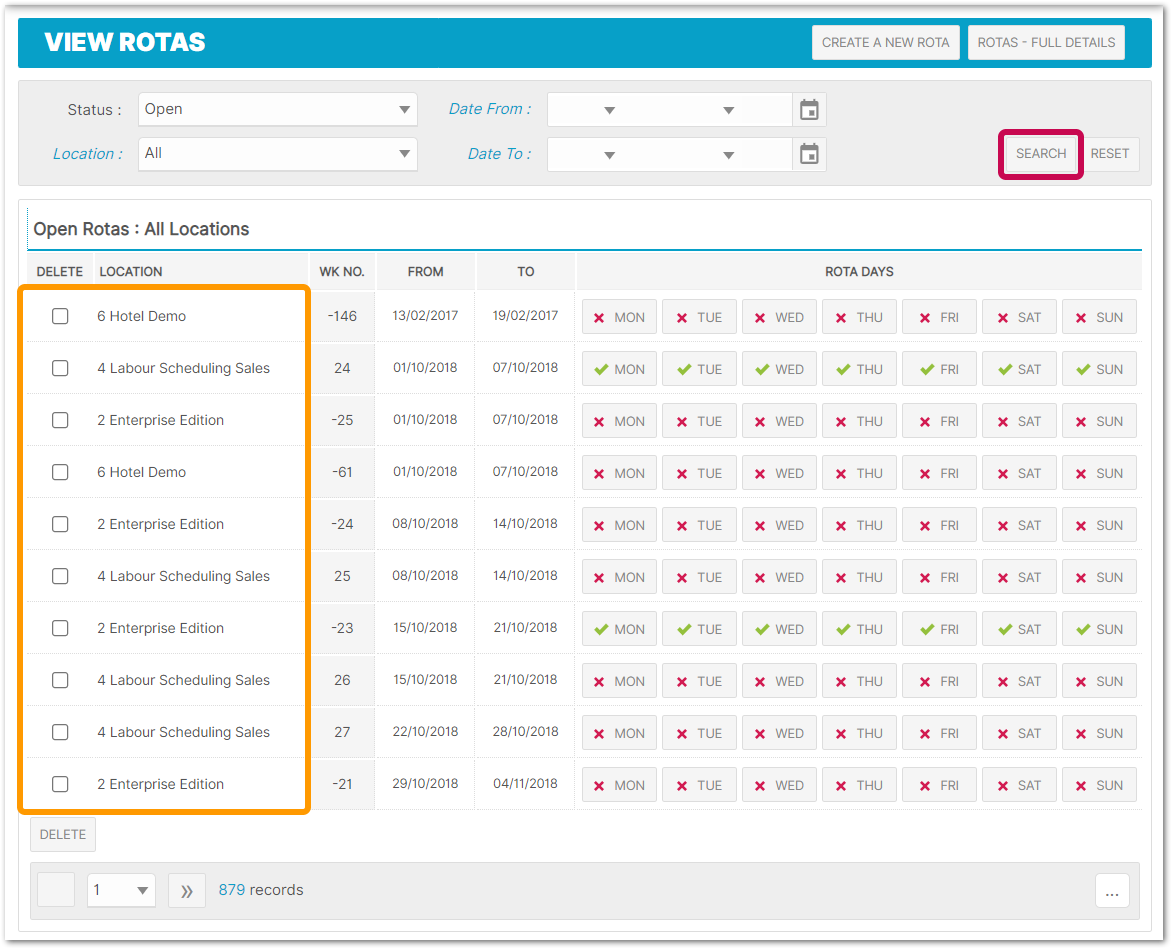Click the Search button
1172x949 pixels.
(x=1040, y=154)
